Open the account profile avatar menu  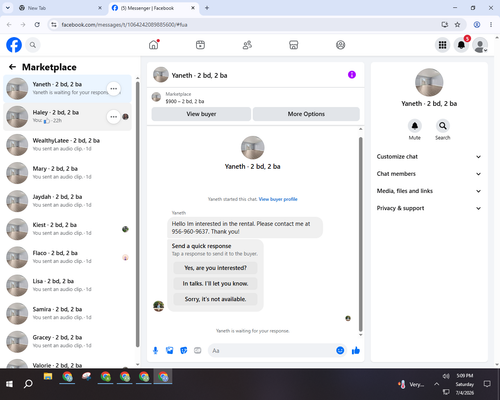click(x=480, y=45)
